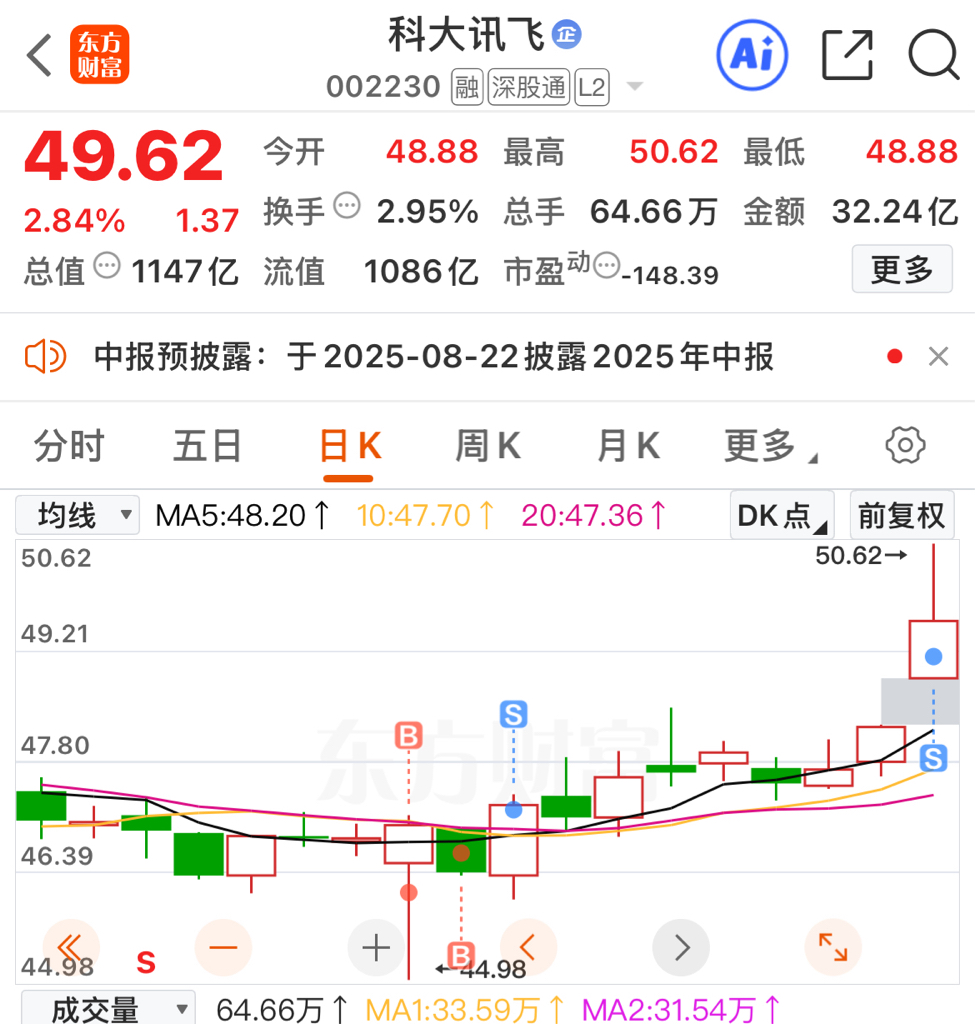This screenshot has height=1024, width=975.
Task: Jump to earliest data double-left arrow
Action: [x=70, y=948]
